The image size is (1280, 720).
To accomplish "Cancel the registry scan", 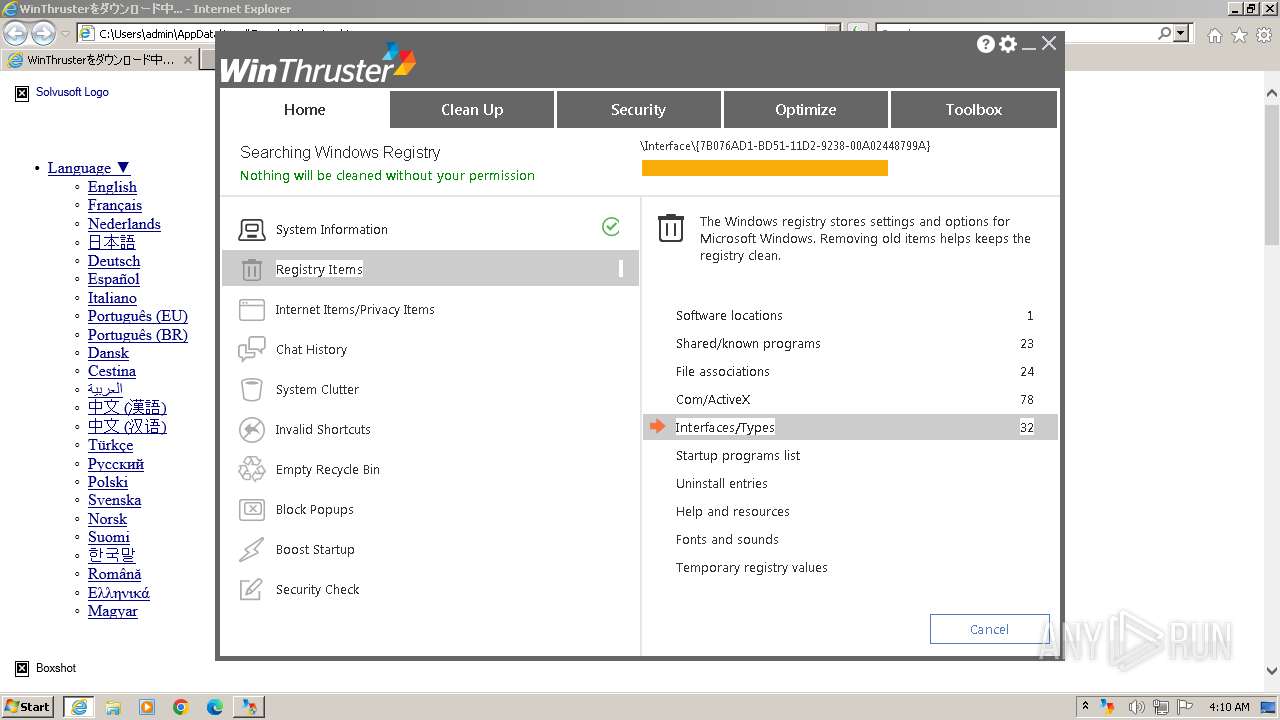I will (x=989, y=629).
